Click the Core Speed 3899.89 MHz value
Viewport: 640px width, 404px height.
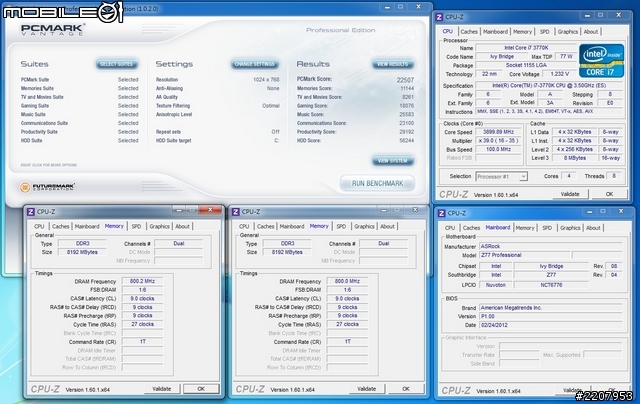[498, 132]
